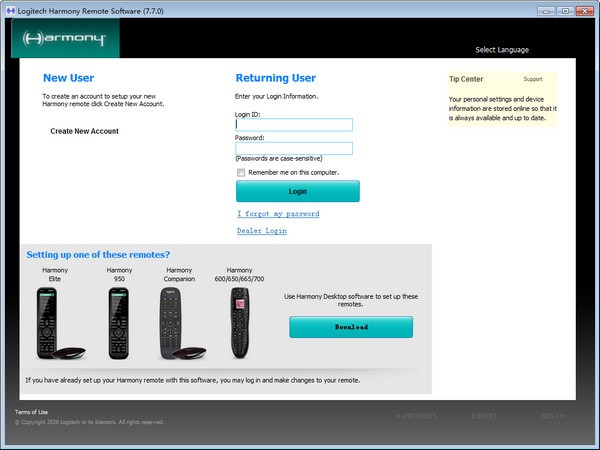Open Support in the Tip Center
600x450 pixels.
click(535, 79)
